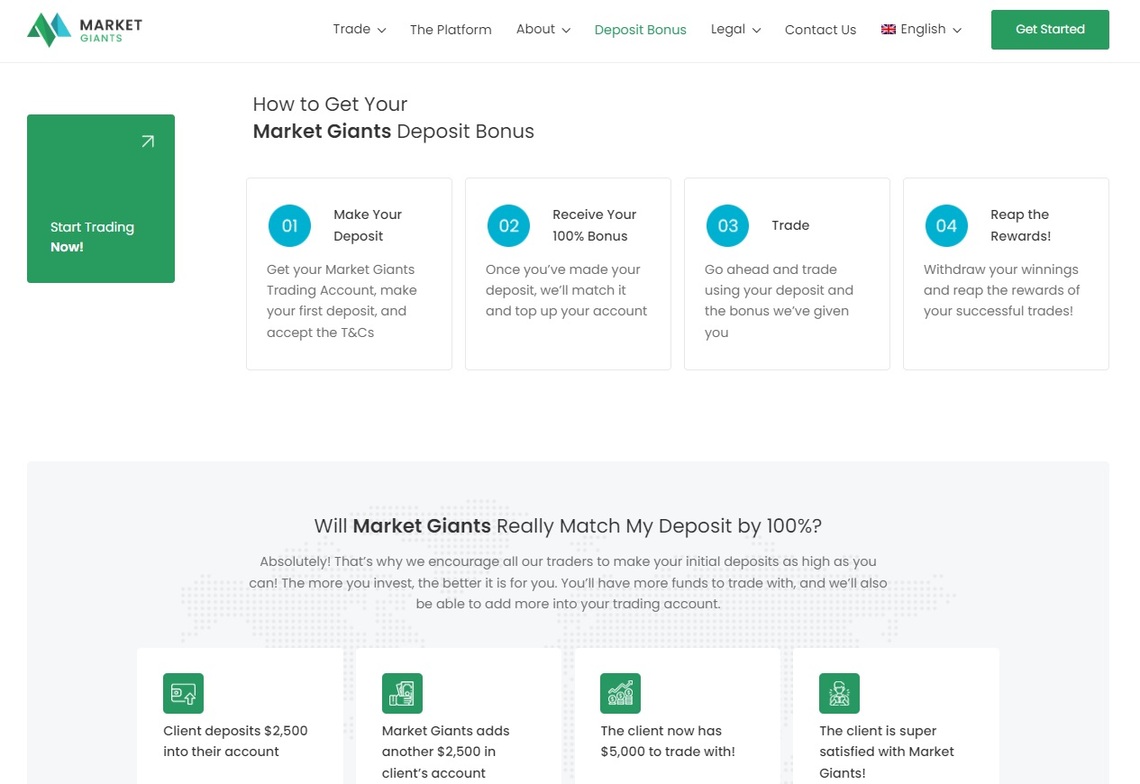This screenshot has height=784, width=1140.
Task: Click the 'Get your Market Giants Trading Account' text
Action: (x=342, y=300)
